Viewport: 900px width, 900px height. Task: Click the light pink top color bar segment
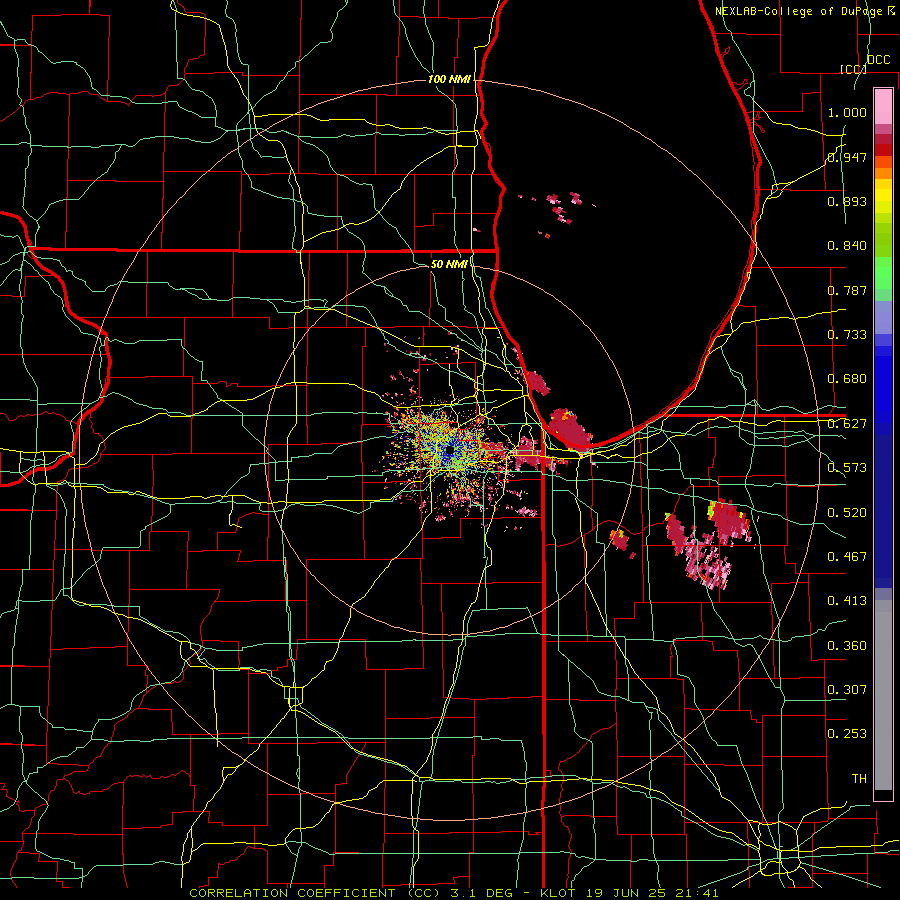point(883,106)
